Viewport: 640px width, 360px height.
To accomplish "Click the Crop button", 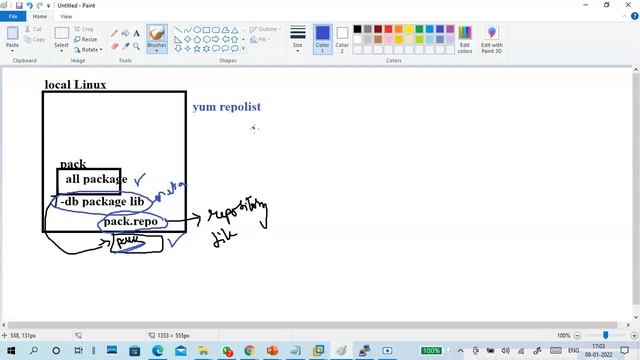I will [84, 29].
